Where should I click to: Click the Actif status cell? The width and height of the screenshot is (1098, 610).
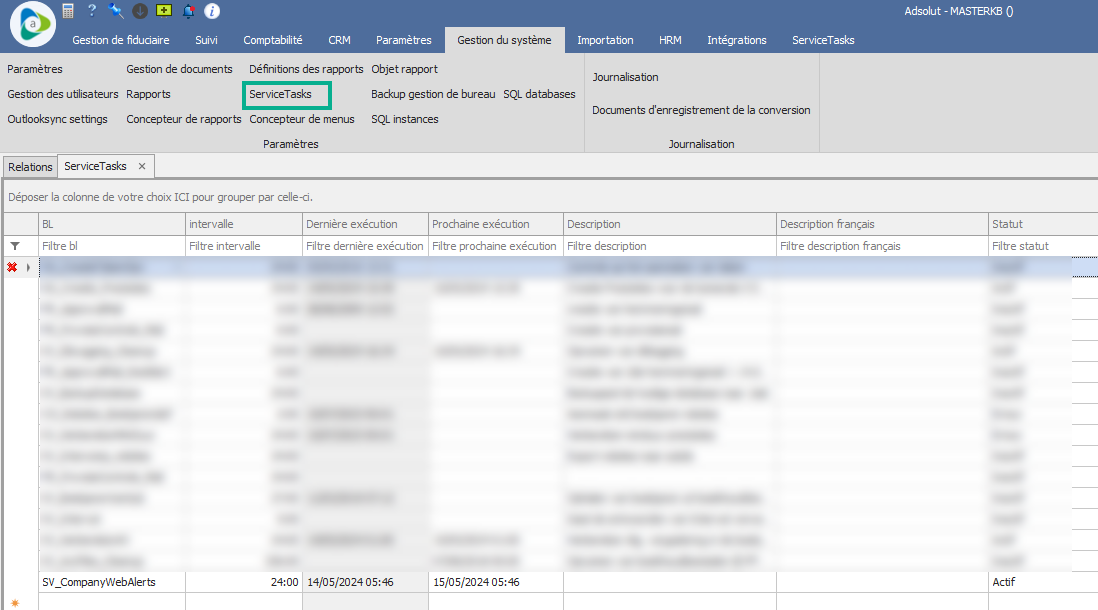point(1043,582)
